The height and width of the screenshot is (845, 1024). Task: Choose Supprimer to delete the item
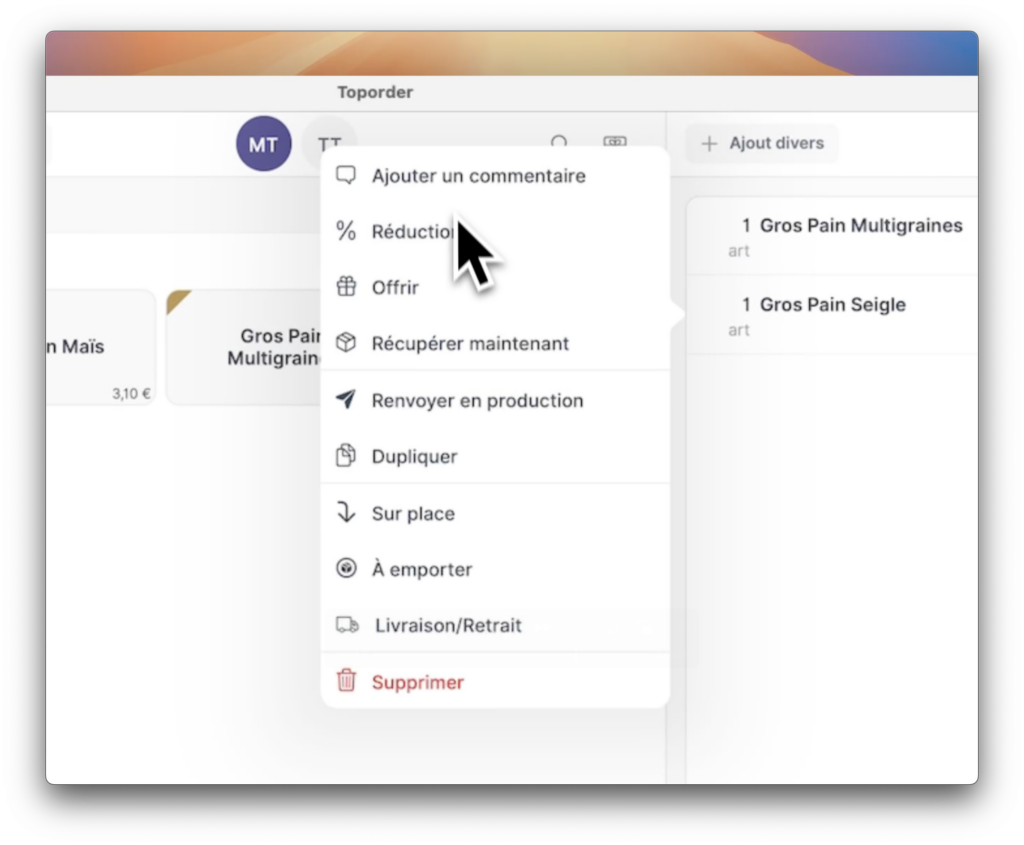click(418, 683)
